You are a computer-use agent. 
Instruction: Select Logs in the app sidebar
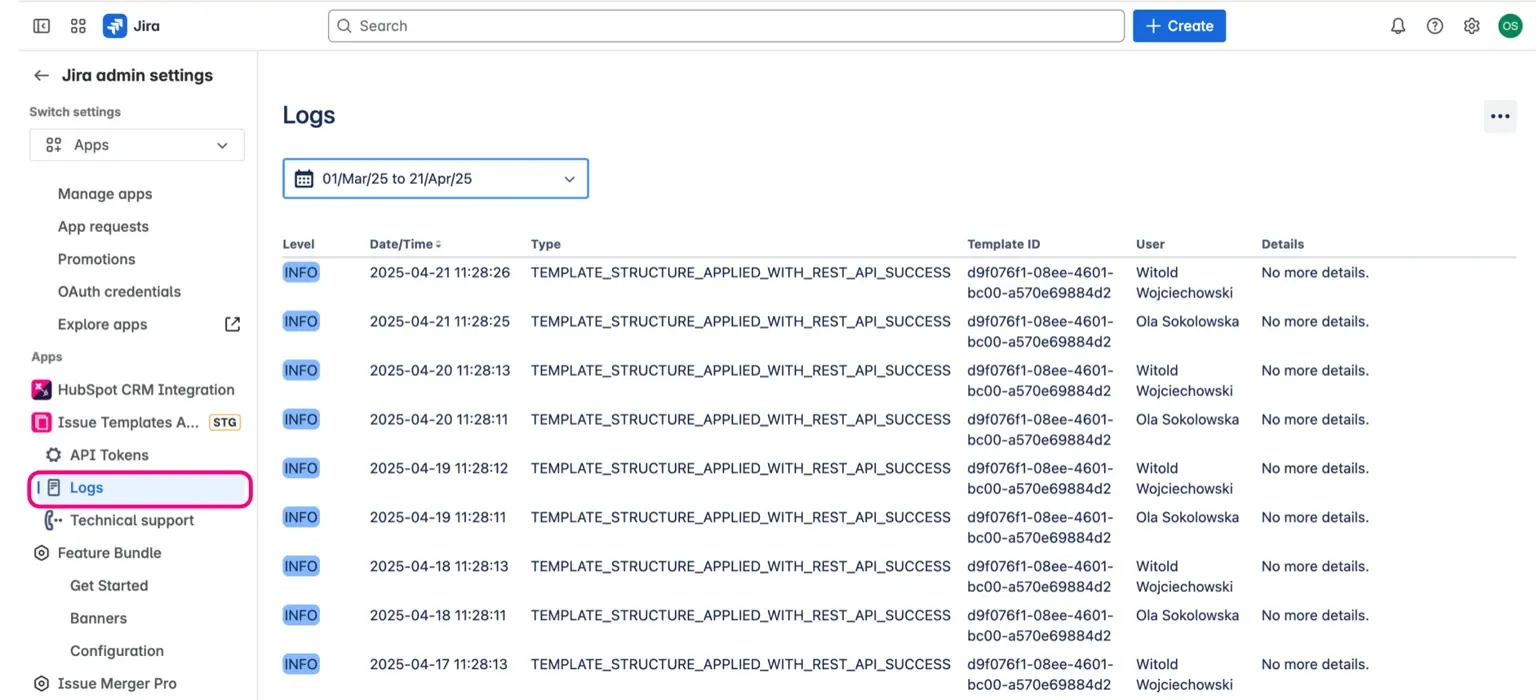(x=86, y=488)
